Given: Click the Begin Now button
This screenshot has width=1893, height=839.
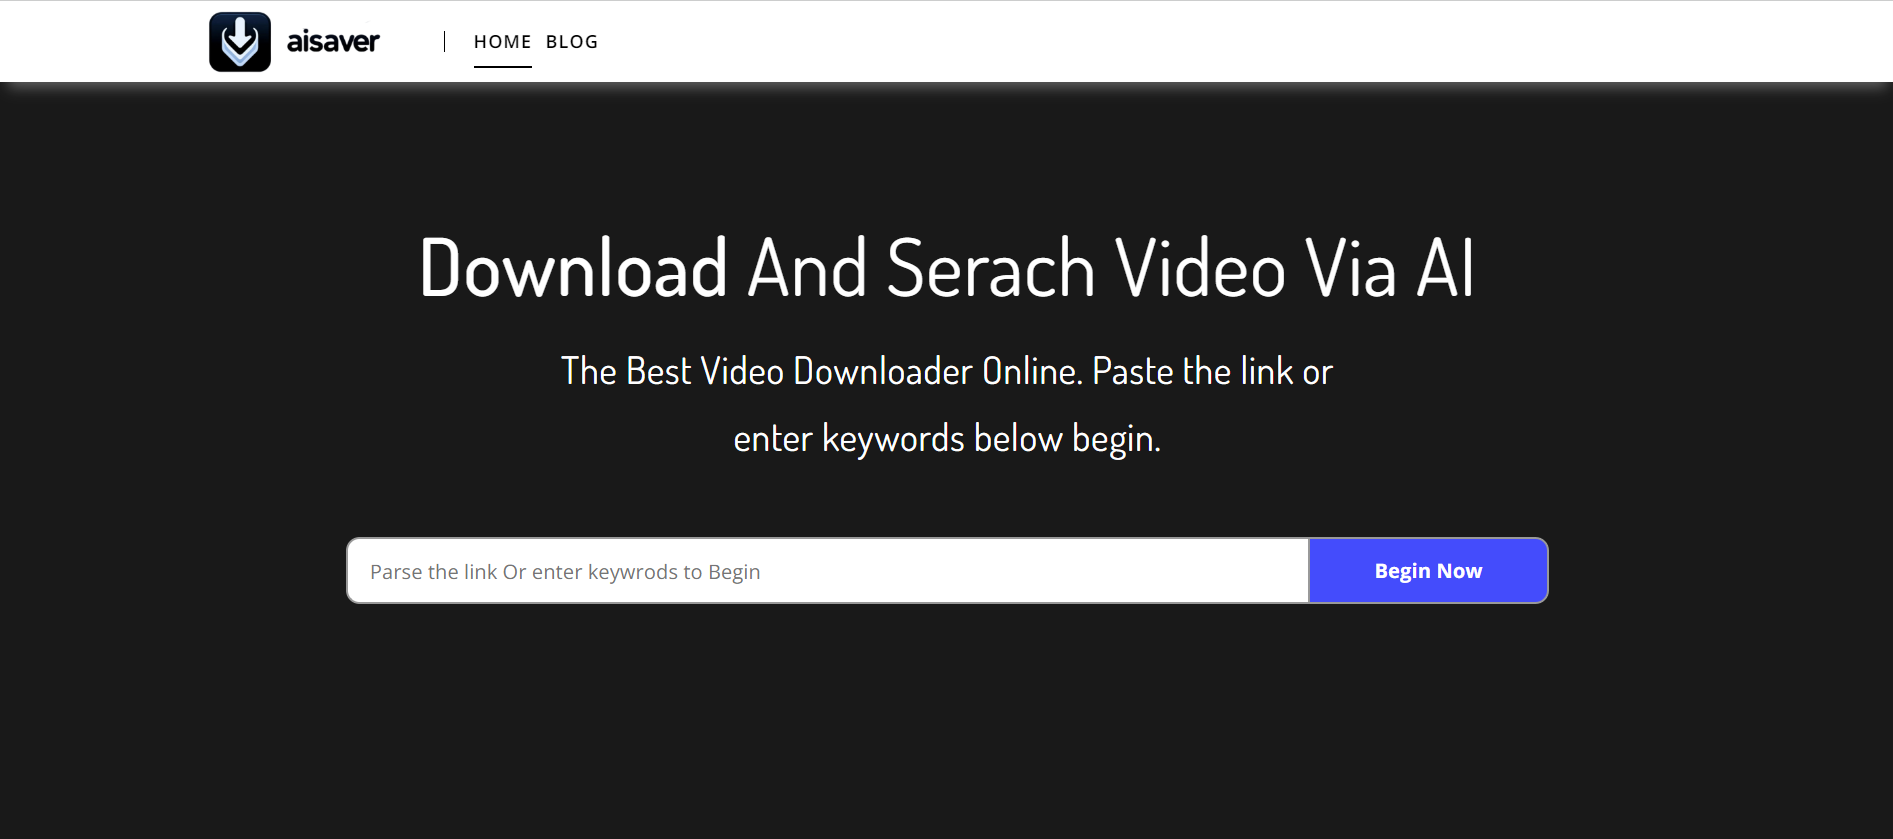Looking at the screenshot, I should pyautogui.click(x=1428, y=571).
